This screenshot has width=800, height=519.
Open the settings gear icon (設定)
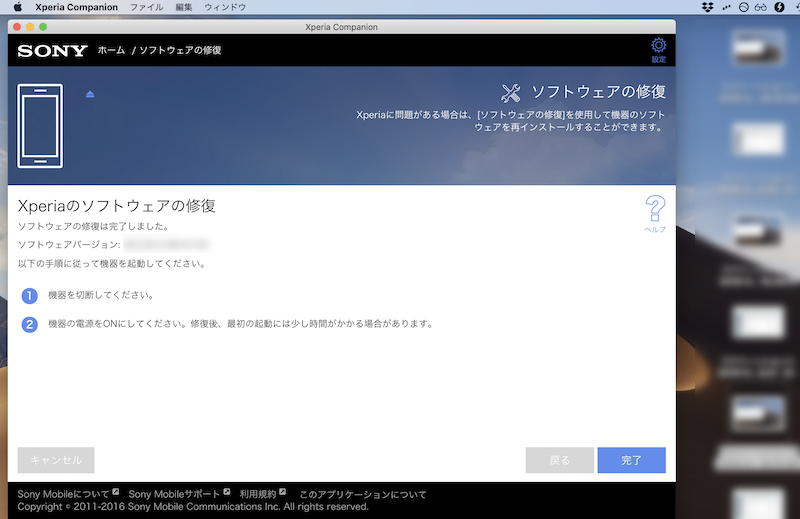click(658, 46)
